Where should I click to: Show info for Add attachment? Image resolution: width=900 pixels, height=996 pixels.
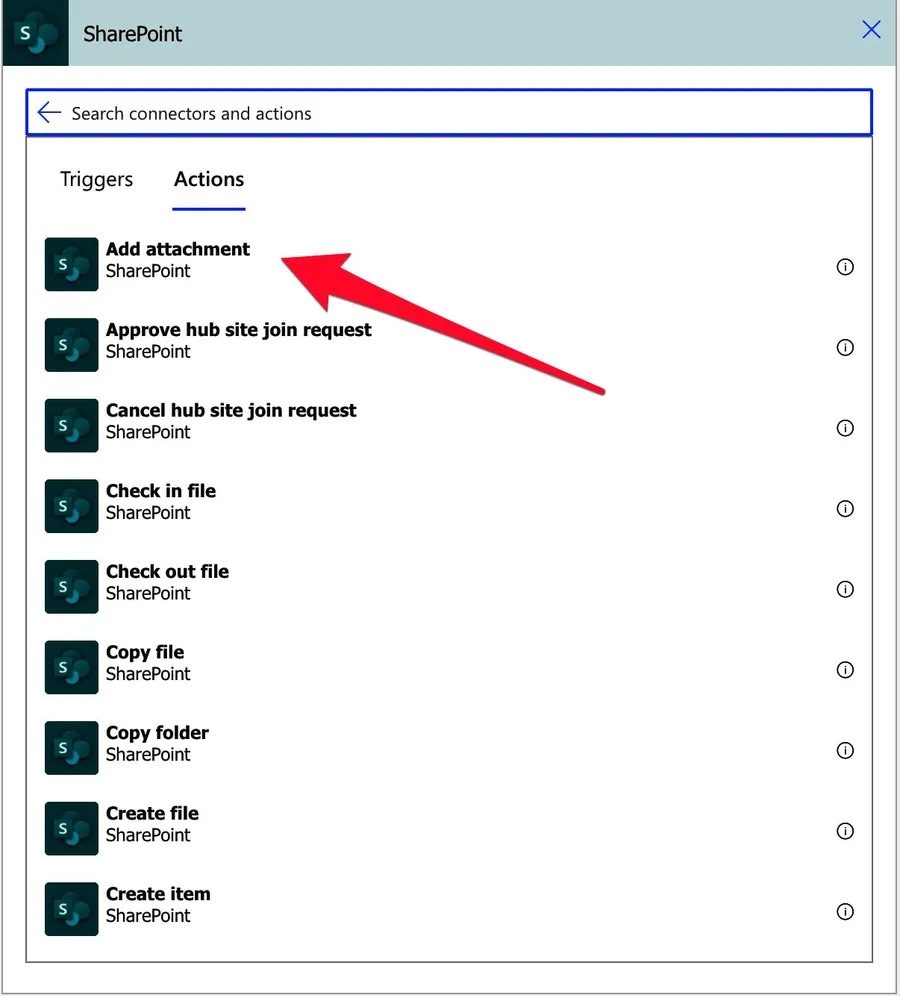(845, 267)
